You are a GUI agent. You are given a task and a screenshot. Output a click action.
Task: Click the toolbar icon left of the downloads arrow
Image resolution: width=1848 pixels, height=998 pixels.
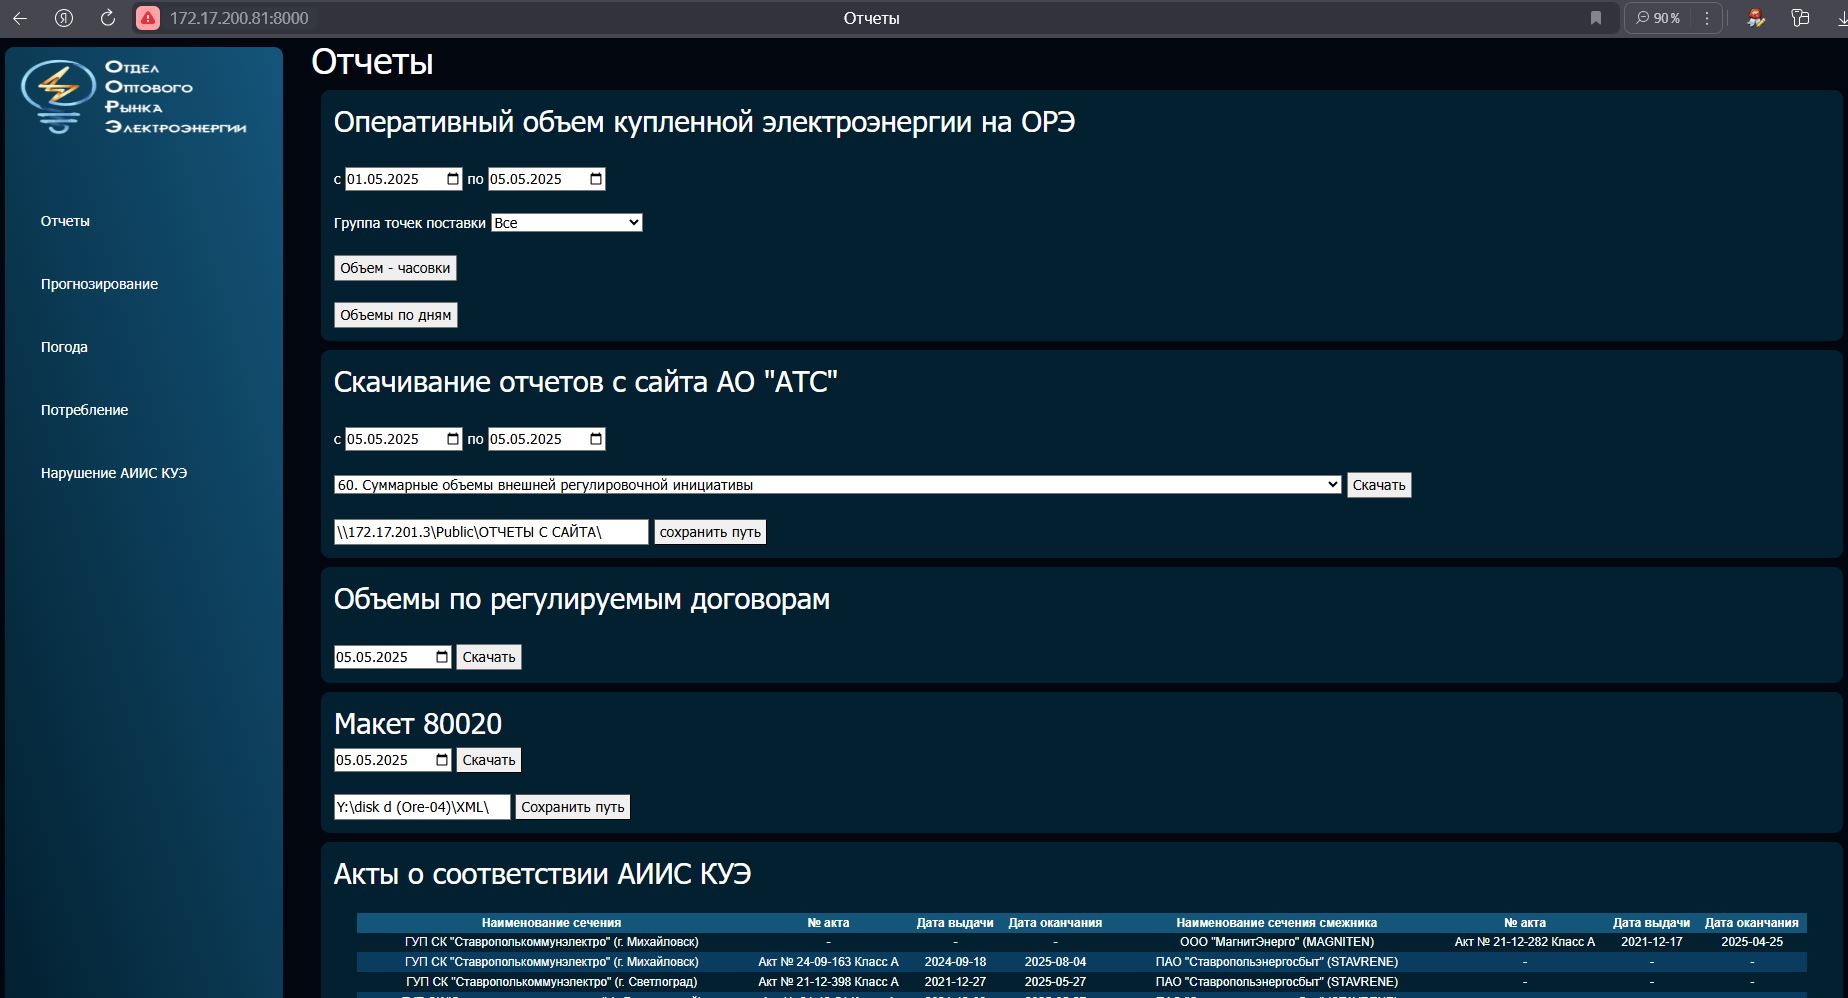pos(1800,18)
